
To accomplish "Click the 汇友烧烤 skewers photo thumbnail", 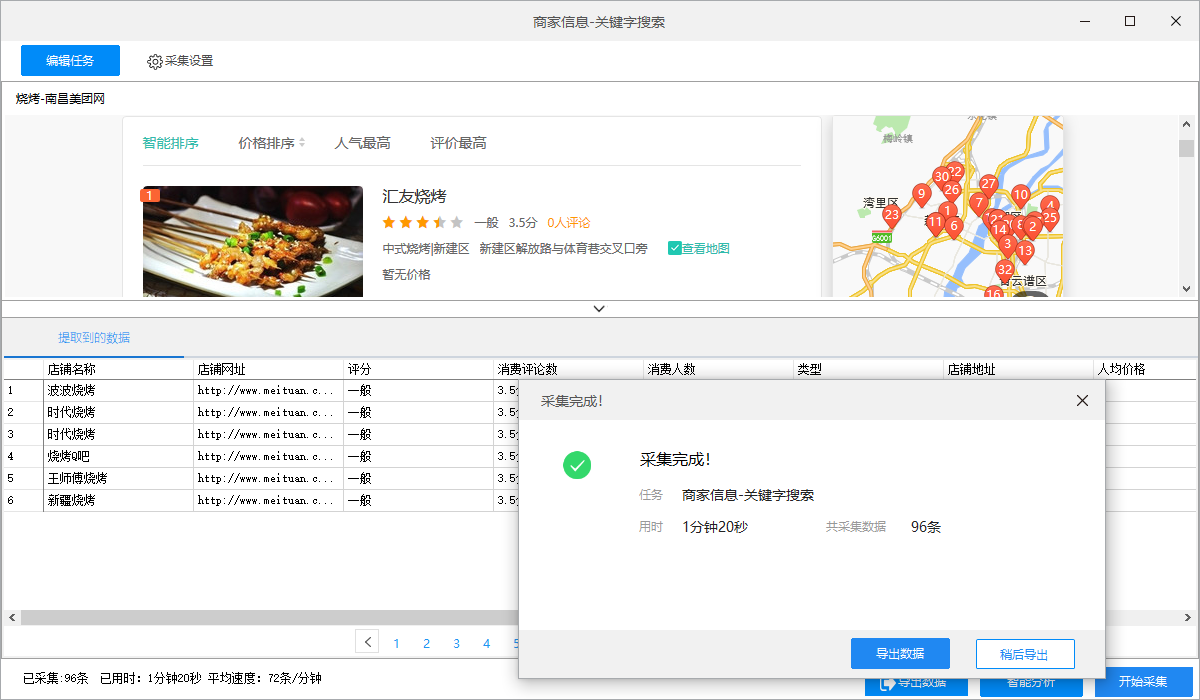I will click(253, 241).
